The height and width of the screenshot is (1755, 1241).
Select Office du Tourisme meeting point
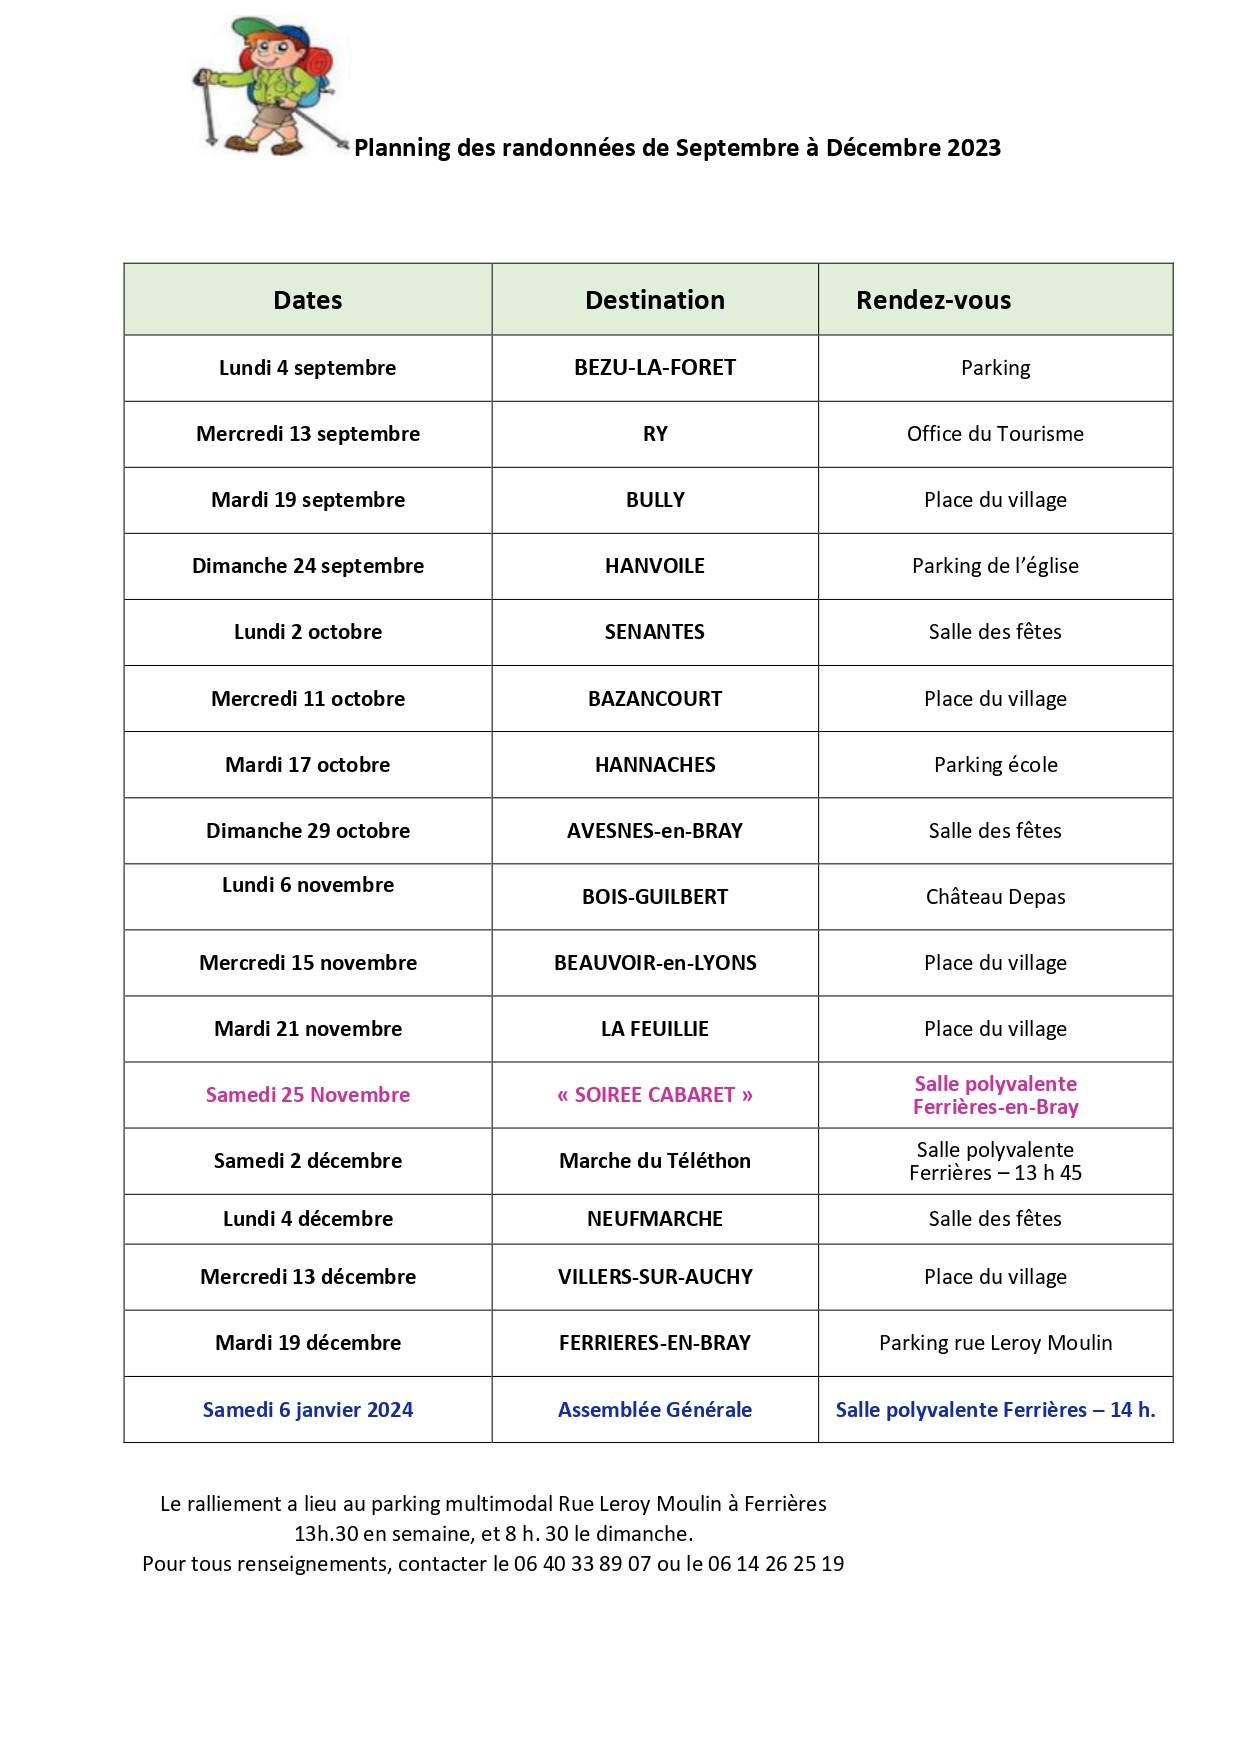pyautogui.click(x=995, y=434)
